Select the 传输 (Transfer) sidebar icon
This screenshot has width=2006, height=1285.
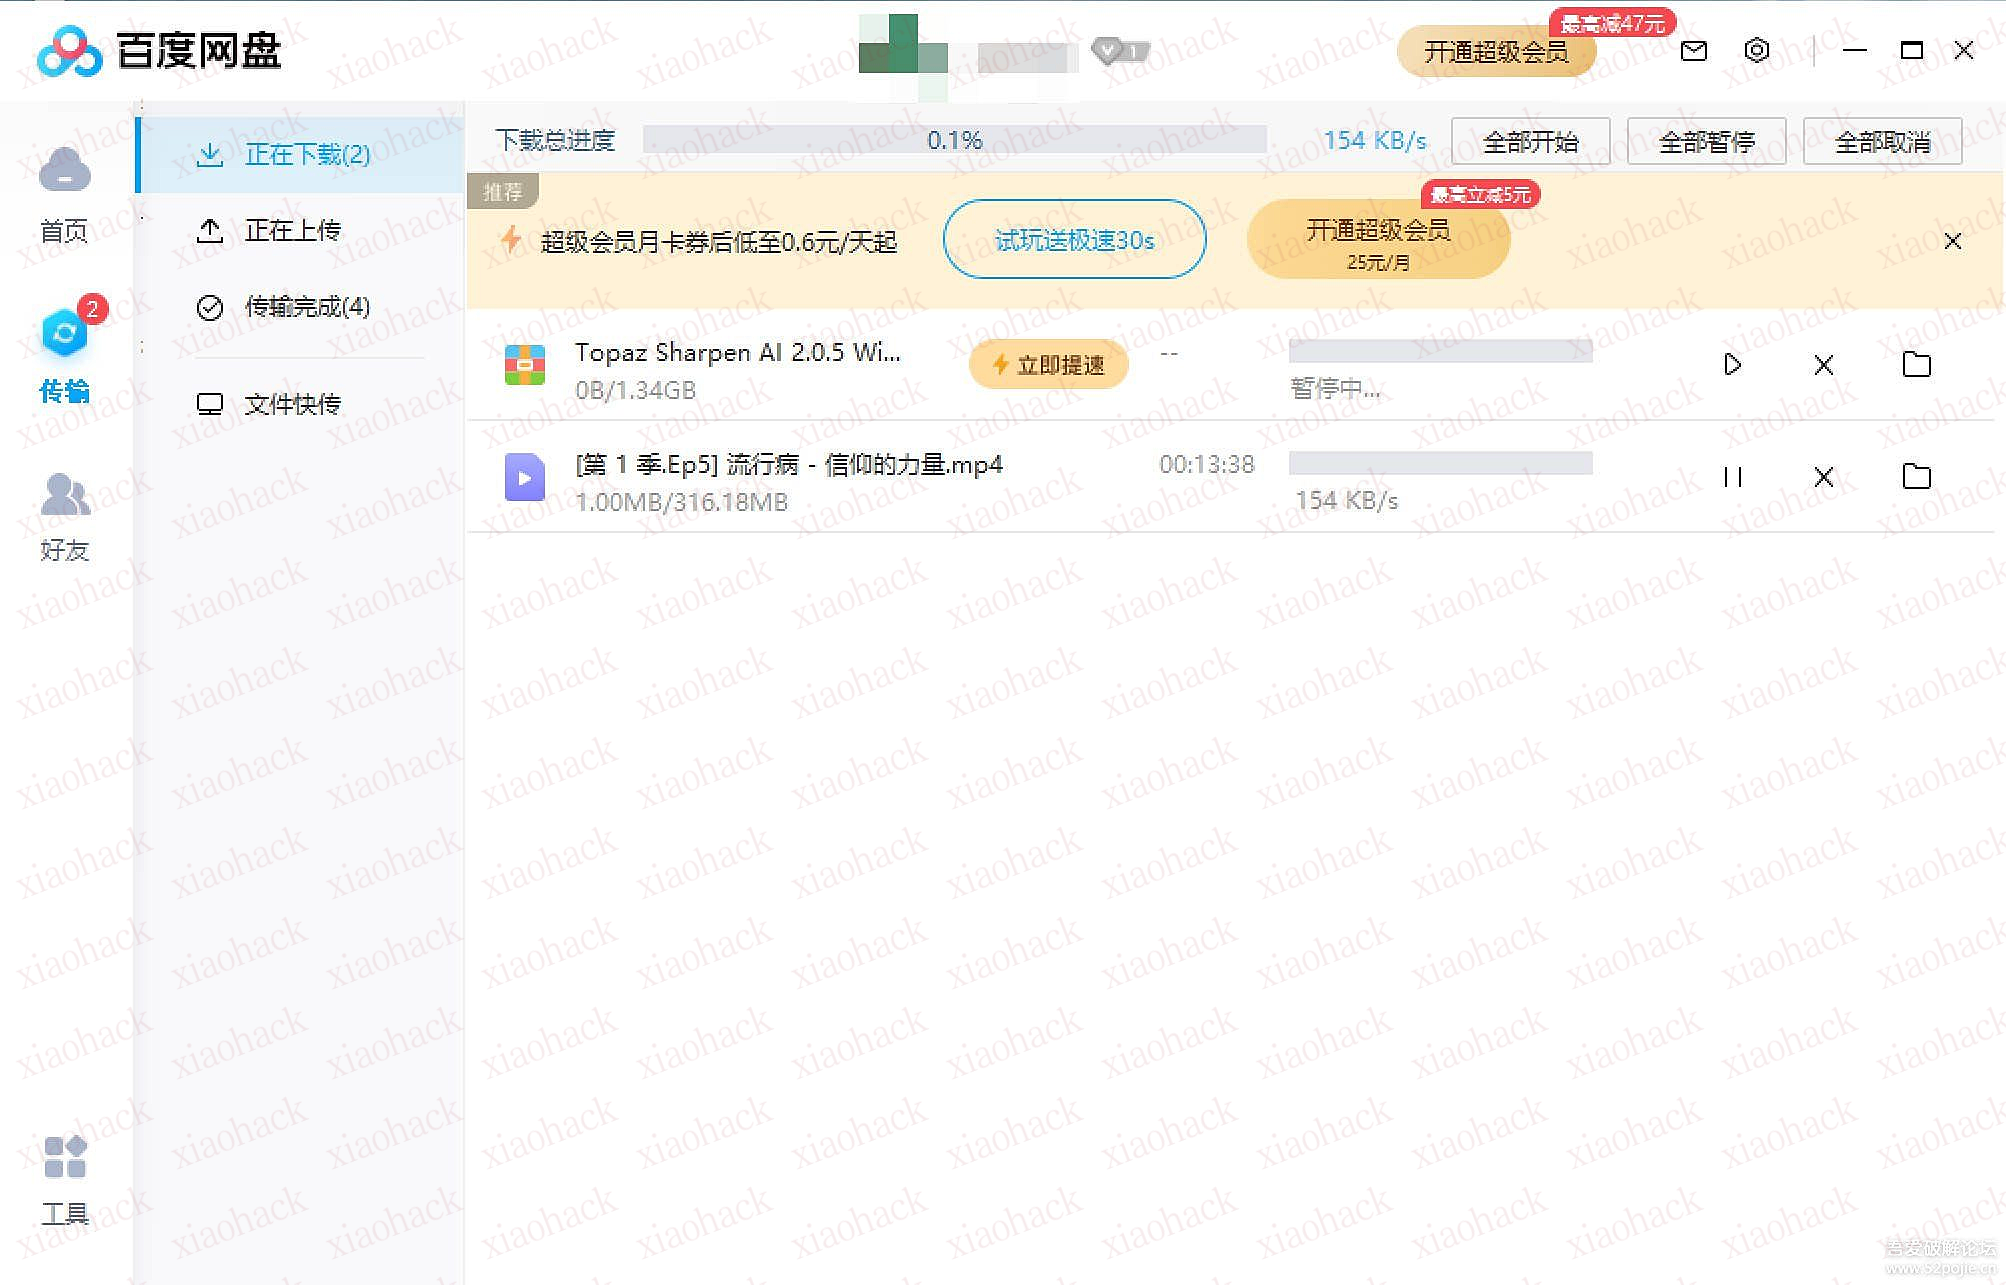pos(64,355)
